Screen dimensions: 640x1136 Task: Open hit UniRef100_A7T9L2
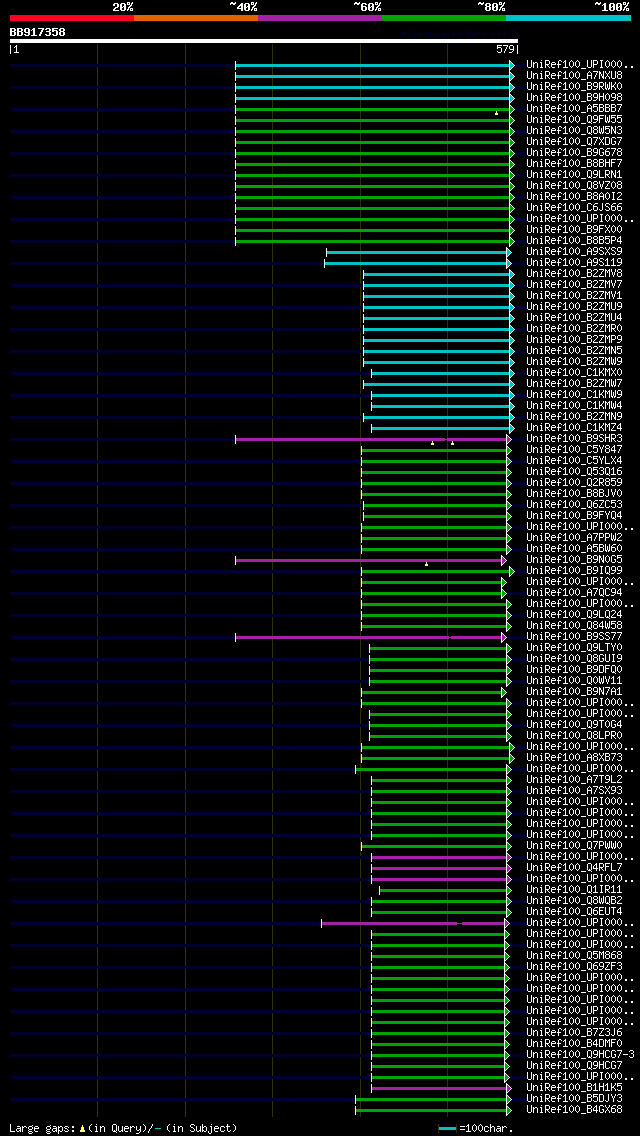click(x=574, y=780)
